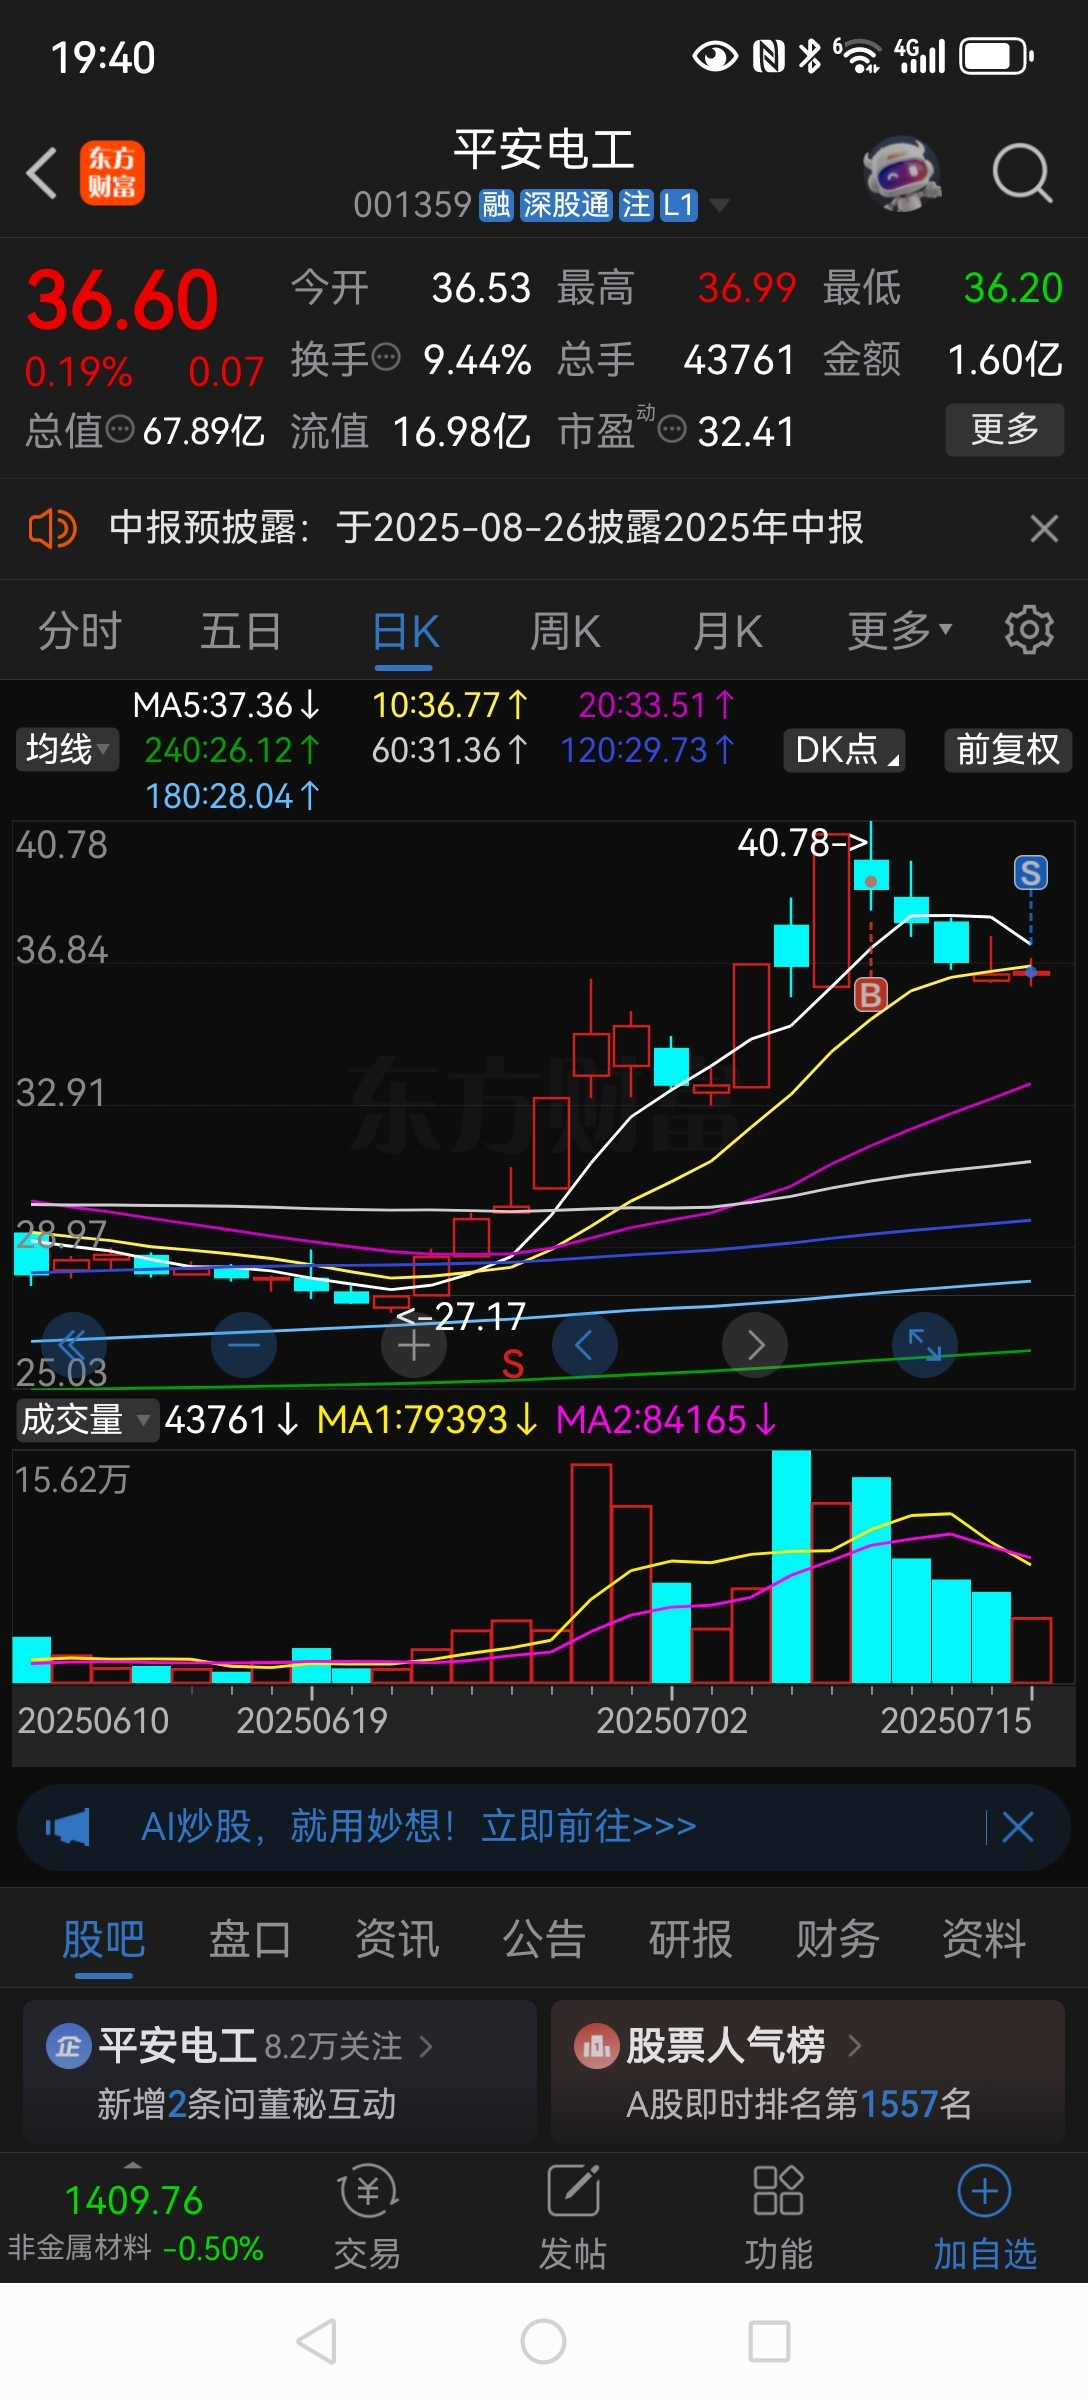Move chart left with left chevron
The width and height of the screenshot is (1088, 2400).
click(585, 1344)
